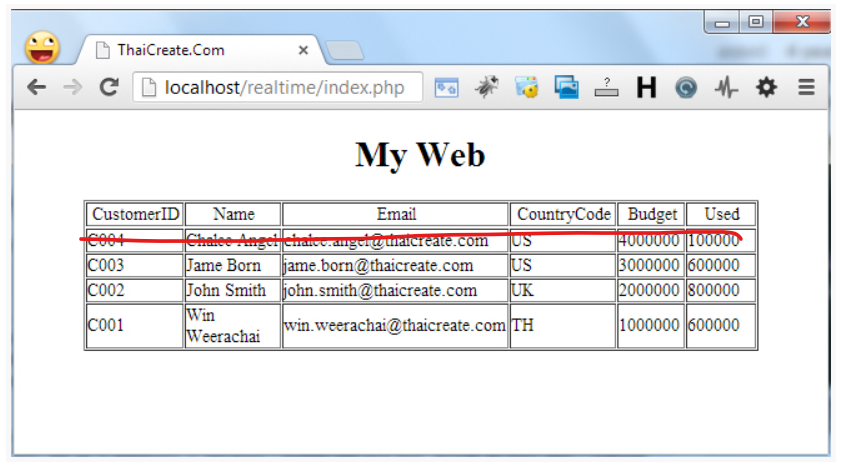Click the CountryCode column header
852x471 pixels.
click(x=563, y=214)
